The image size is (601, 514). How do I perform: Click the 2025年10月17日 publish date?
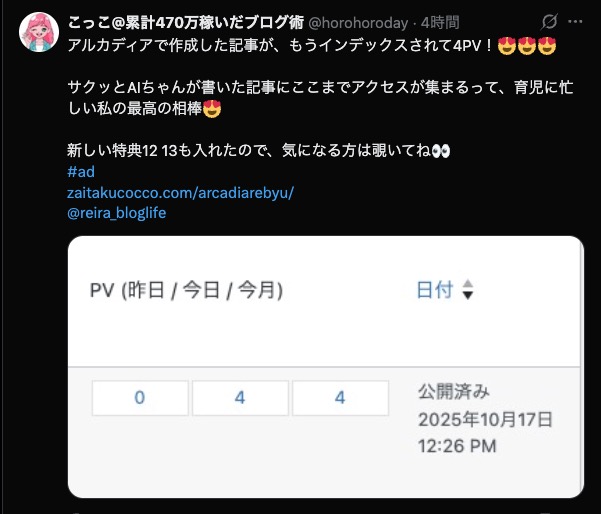pyautogui.click(x=485, y=418)
